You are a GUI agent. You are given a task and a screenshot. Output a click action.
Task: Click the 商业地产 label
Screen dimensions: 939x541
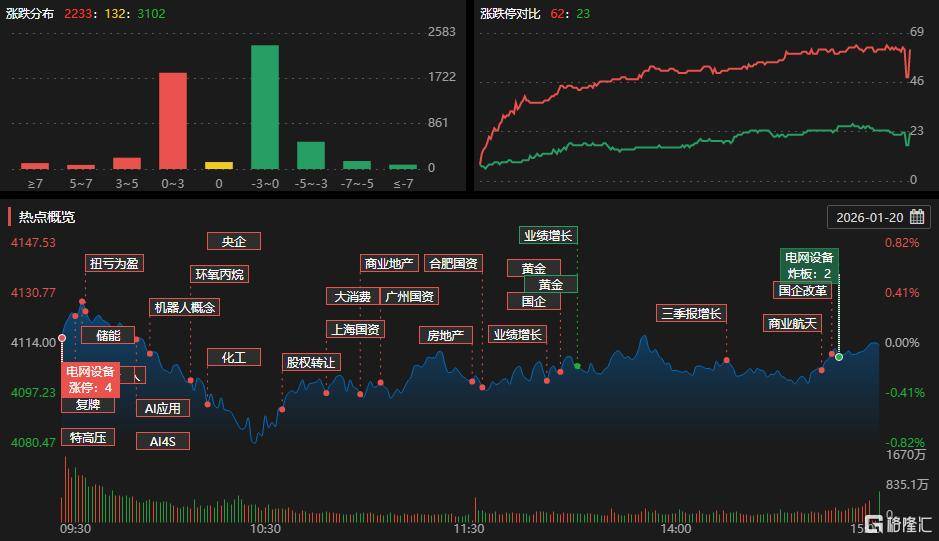pyautogui.click(x=389, y=263)
